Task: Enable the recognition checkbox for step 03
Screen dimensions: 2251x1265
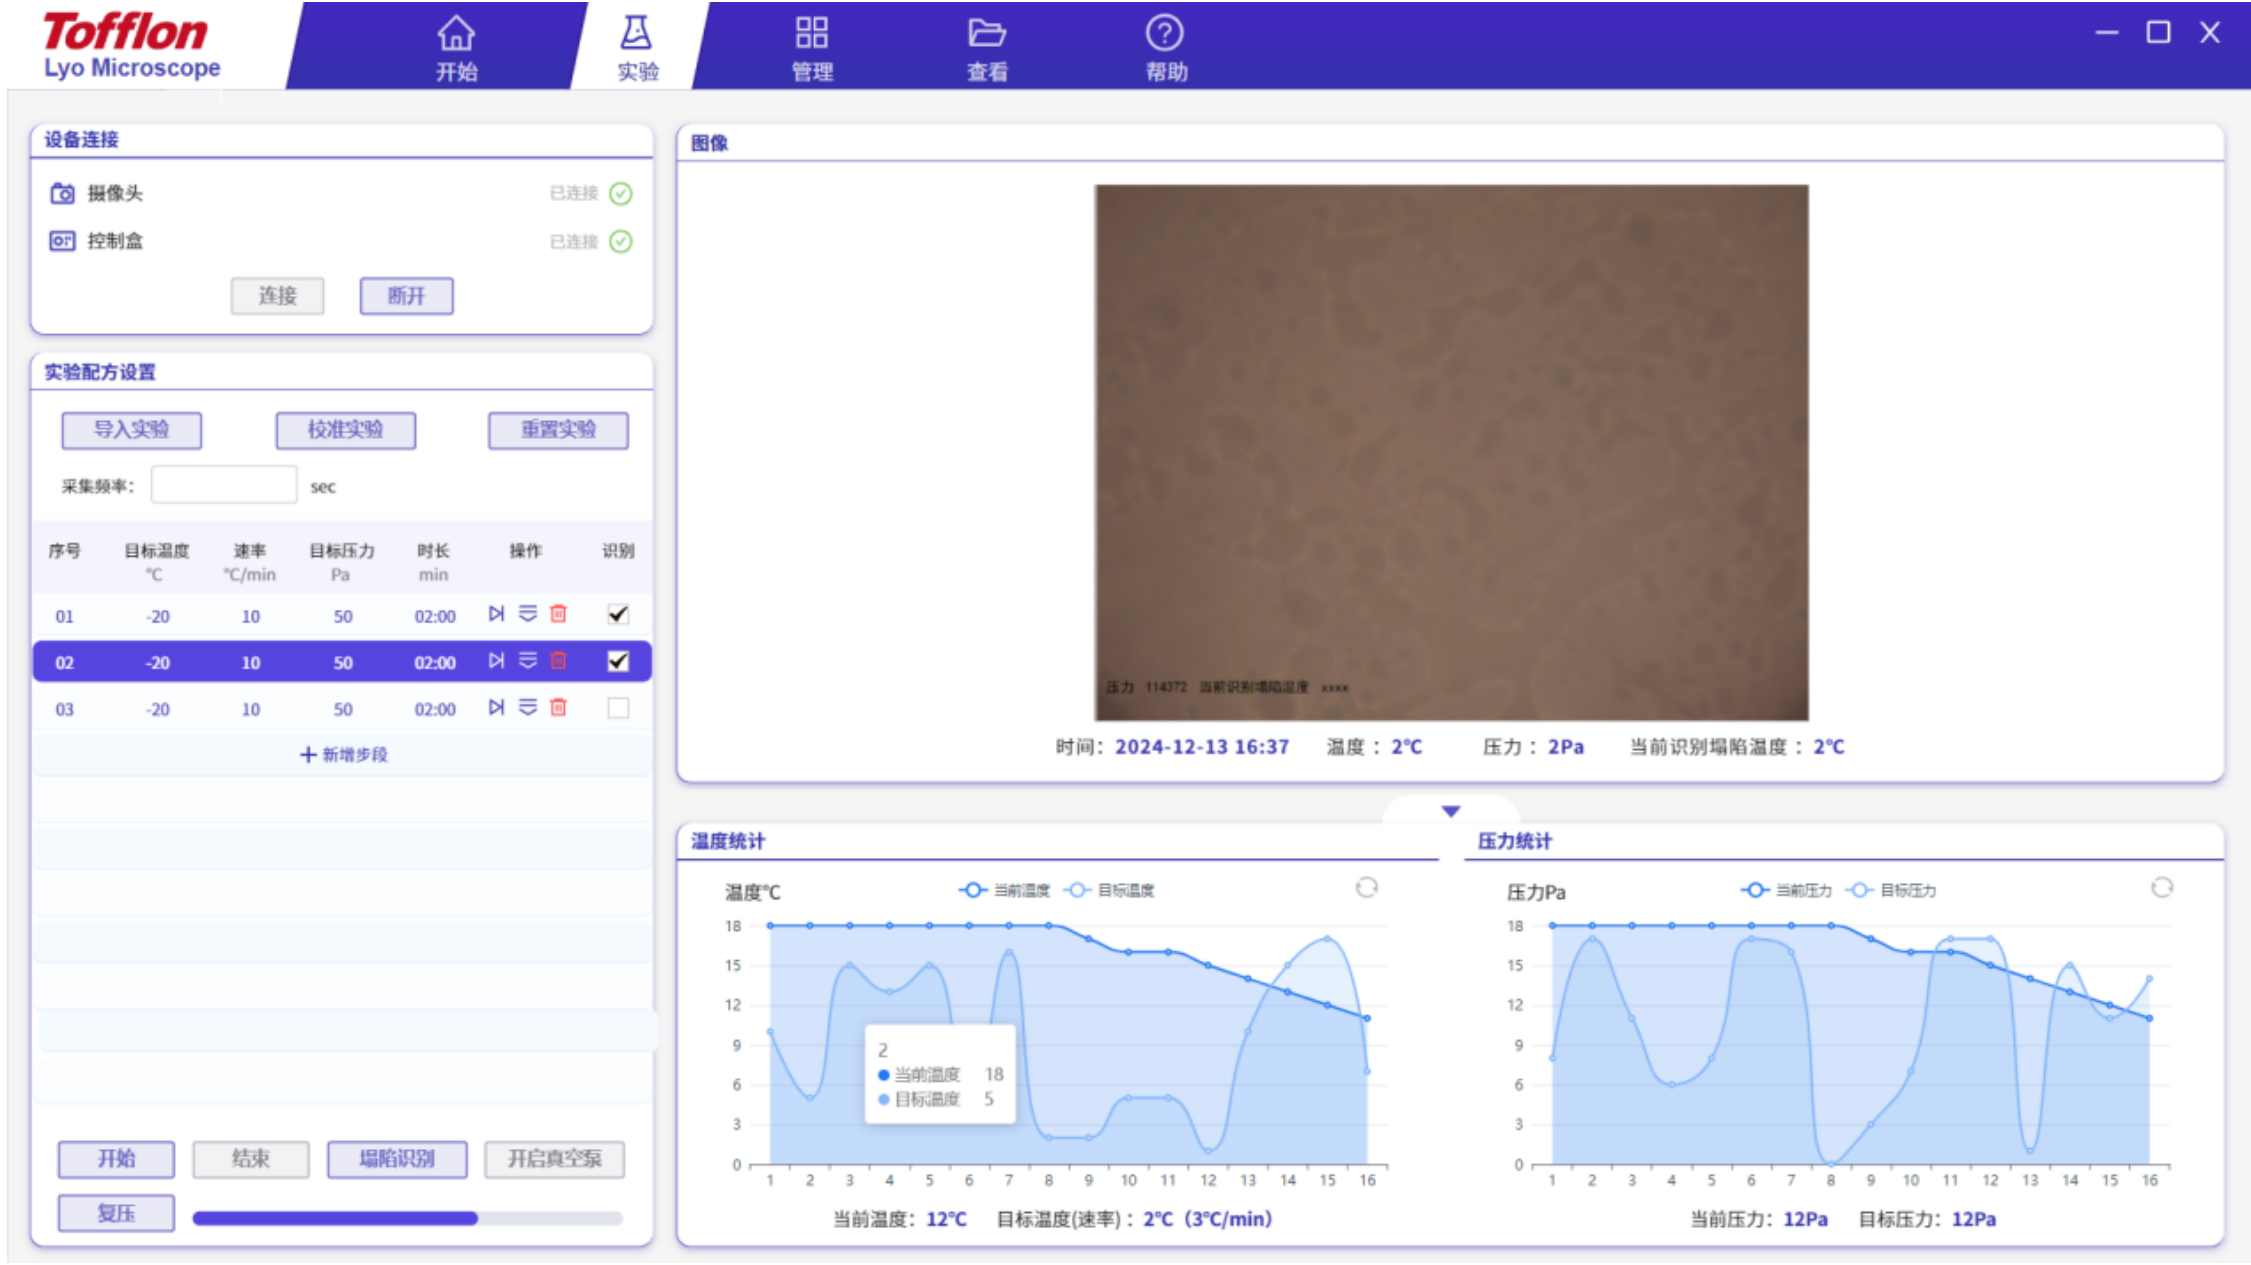Action: click(x=618, y=708)
